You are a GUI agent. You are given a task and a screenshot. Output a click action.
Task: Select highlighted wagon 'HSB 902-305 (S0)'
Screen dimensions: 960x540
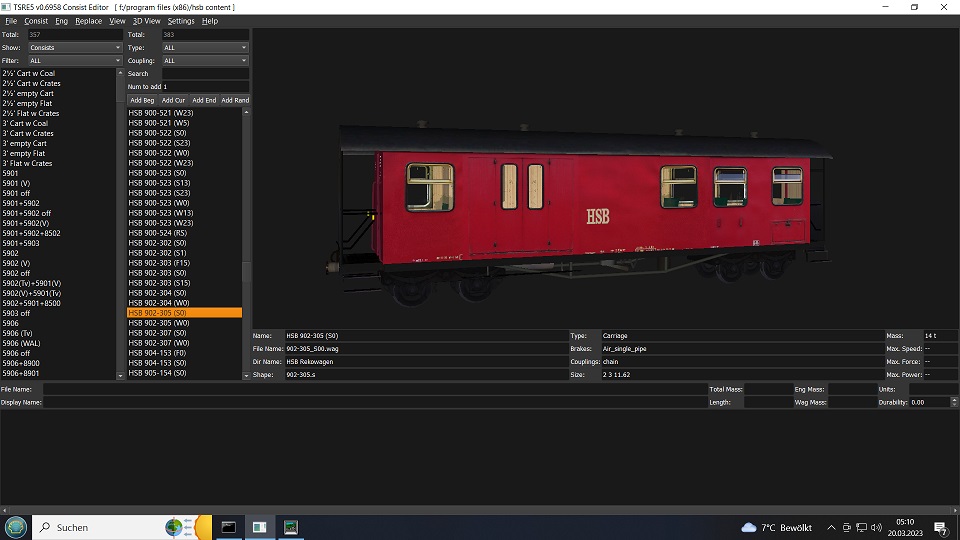pyautogui.click(x=184, y=313)
